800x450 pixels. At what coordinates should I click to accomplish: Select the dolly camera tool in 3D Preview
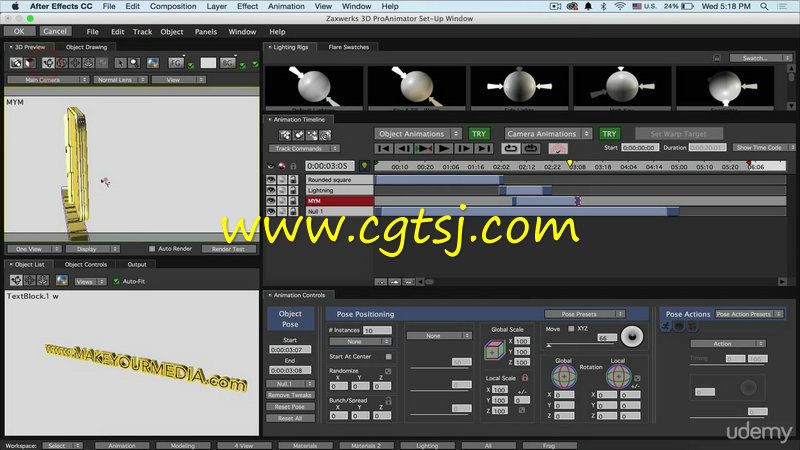pyautogui.click(x=88, y=63)
